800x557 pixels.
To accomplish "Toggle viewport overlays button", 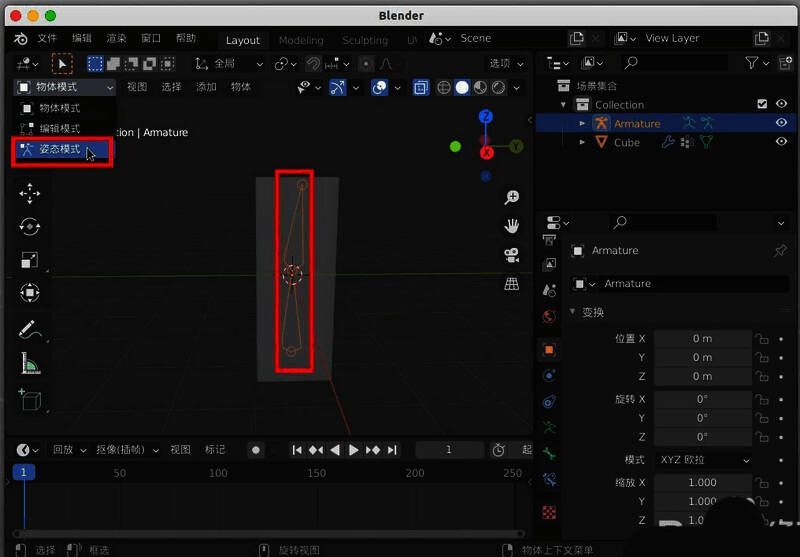I will tap(379, 88).
